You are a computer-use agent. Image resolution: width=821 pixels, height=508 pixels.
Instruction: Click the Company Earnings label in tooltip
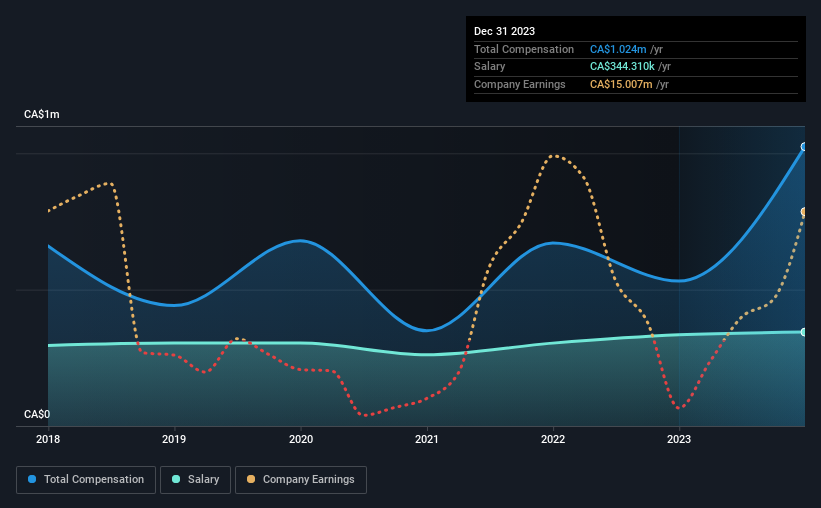pos(519,84)
